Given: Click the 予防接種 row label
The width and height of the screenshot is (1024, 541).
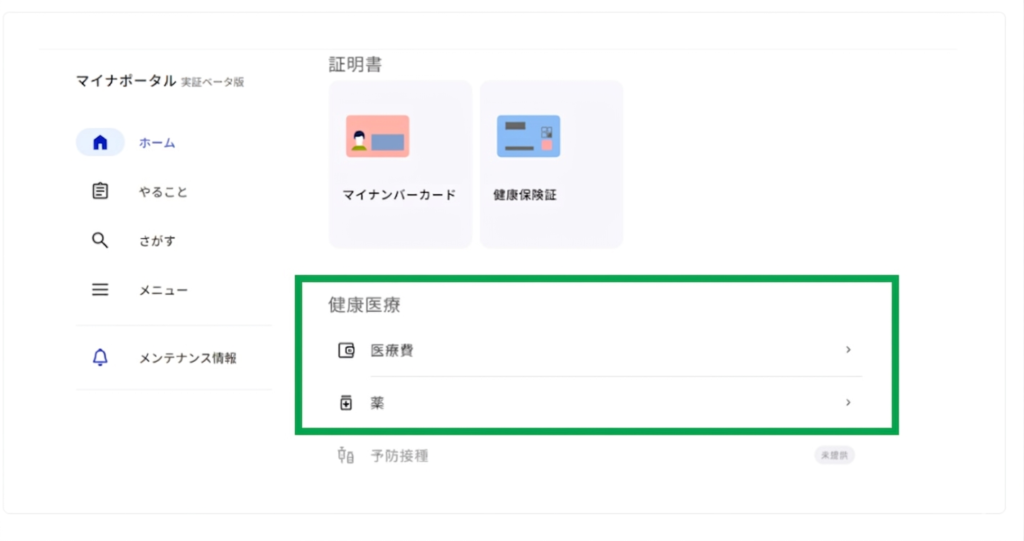Looking at the screenshot, I should (x=399, y=456).
